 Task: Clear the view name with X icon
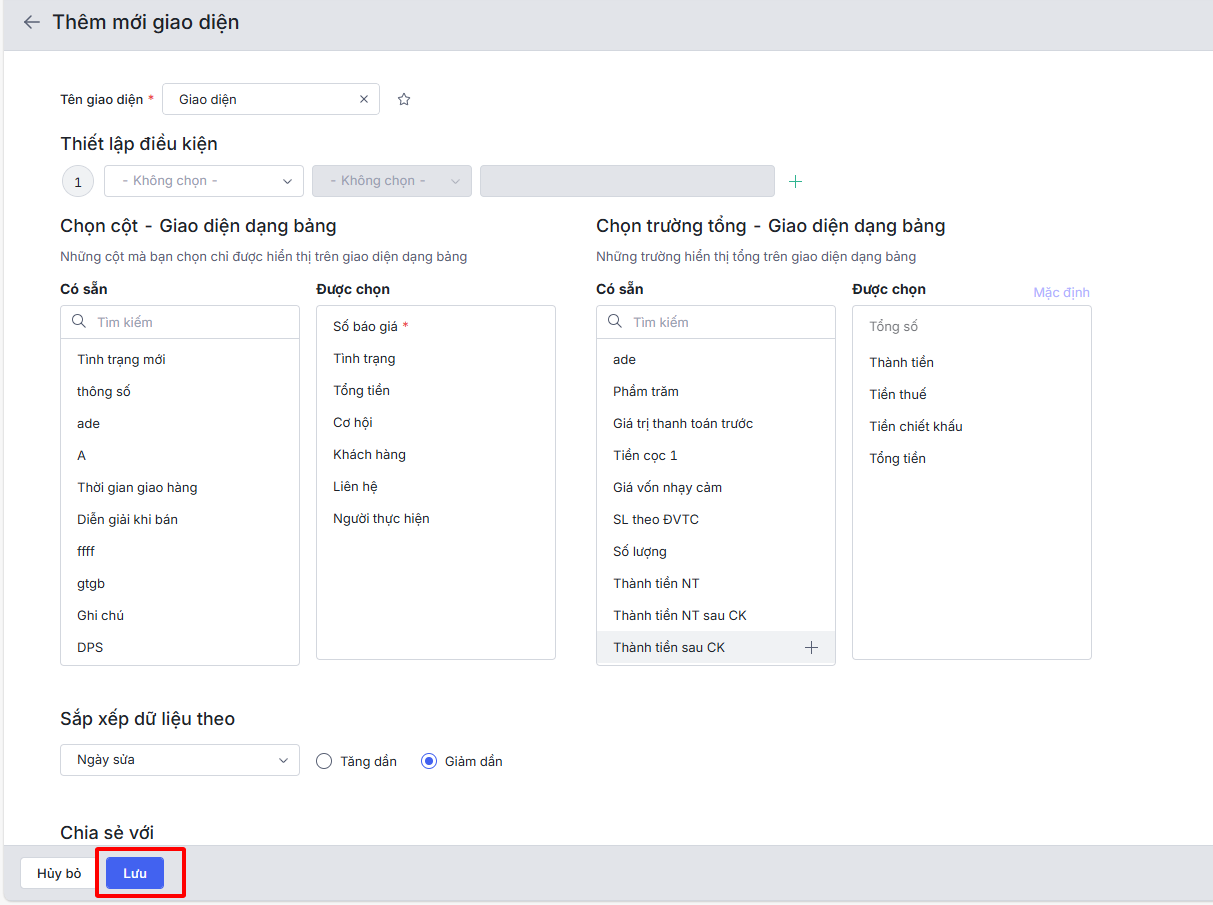[x=364, y=99]
